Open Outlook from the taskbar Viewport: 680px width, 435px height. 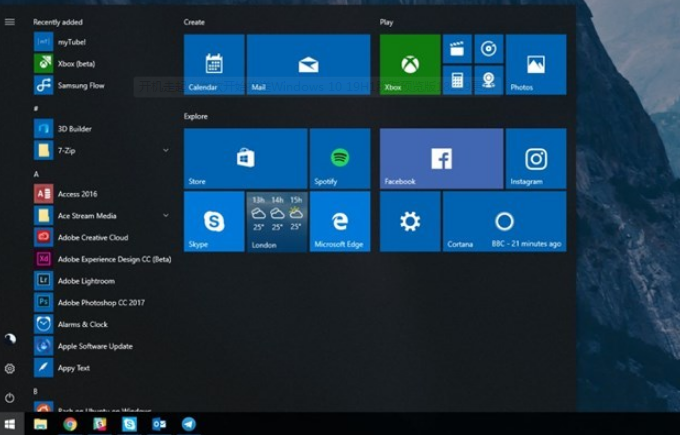(159, 424)
